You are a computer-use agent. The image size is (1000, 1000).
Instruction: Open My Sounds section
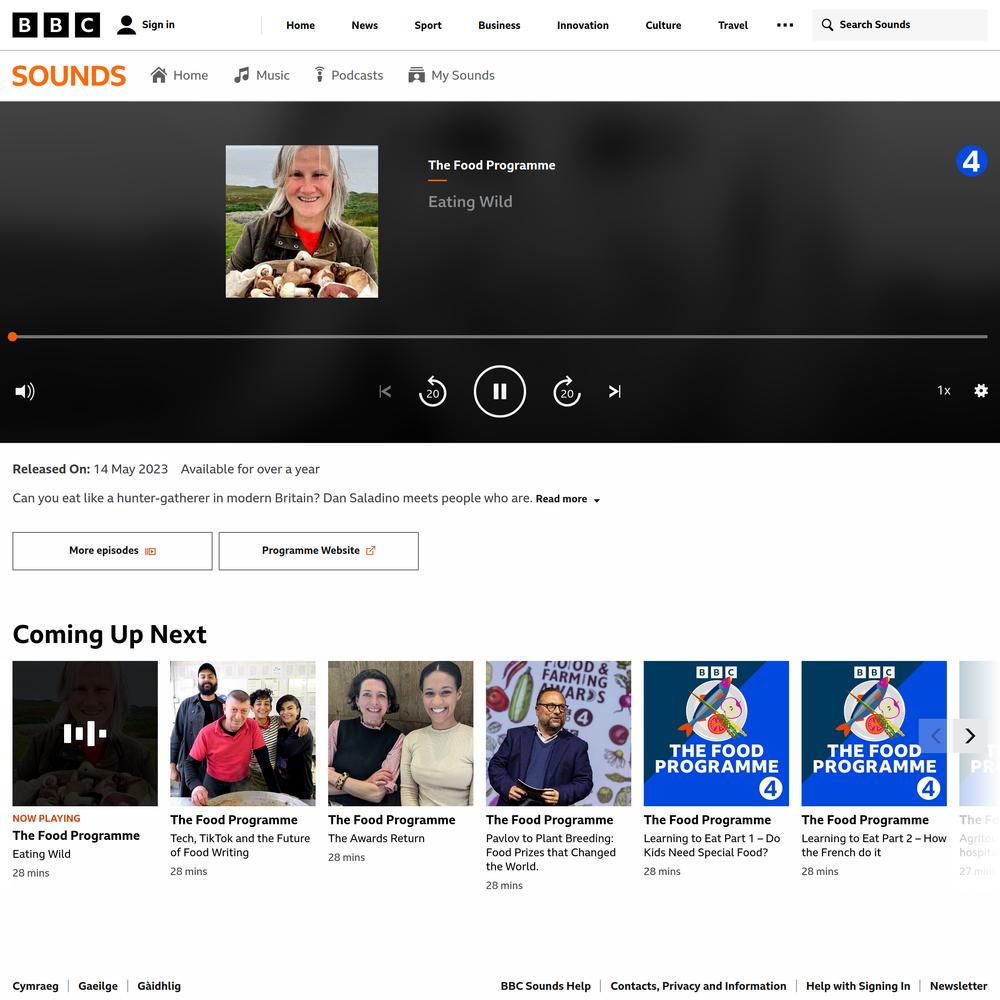452,75
